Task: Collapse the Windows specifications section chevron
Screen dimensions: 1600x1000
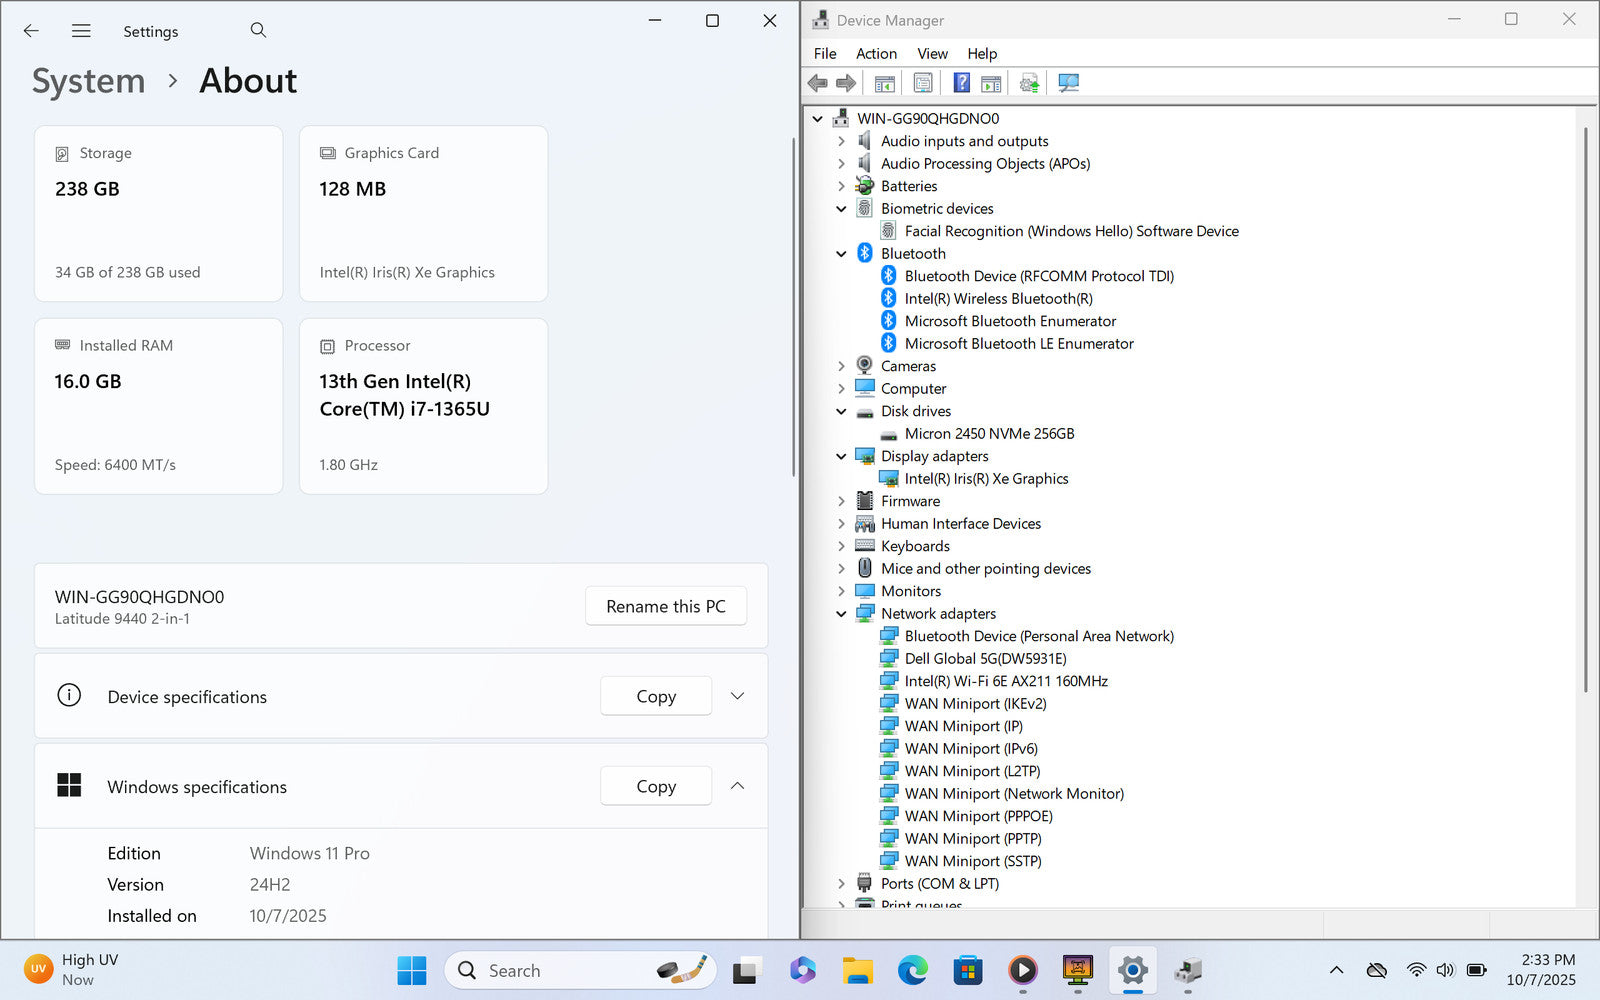Action: 737,786
